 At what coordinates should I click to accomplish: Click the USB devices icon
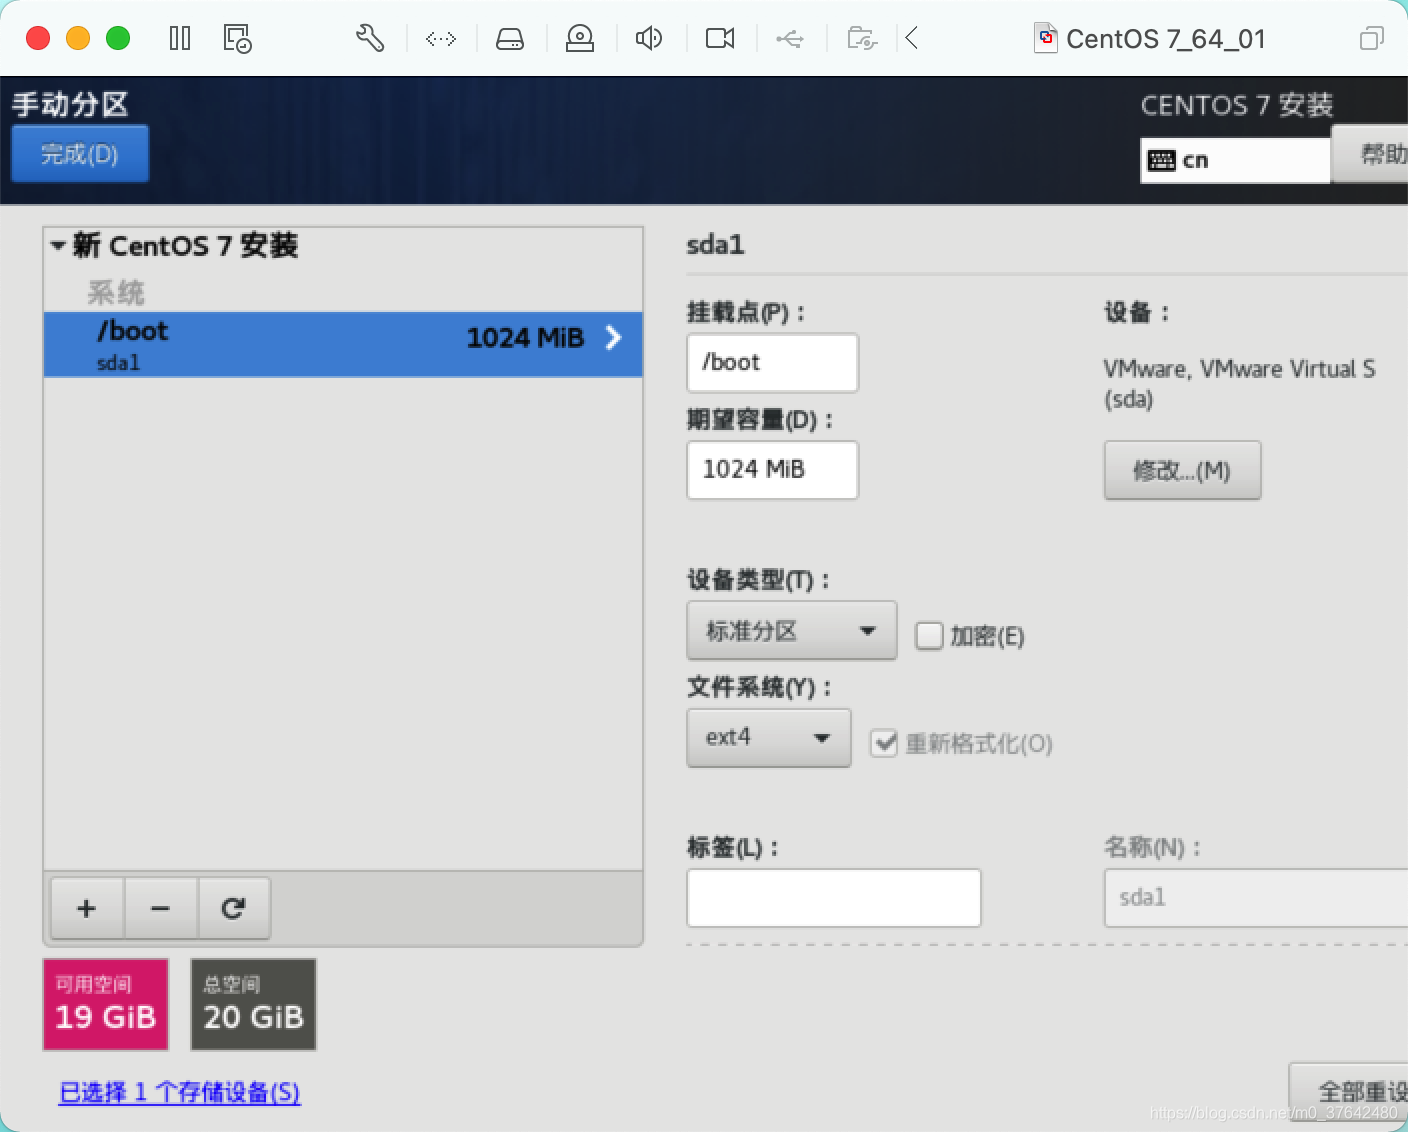790,39
